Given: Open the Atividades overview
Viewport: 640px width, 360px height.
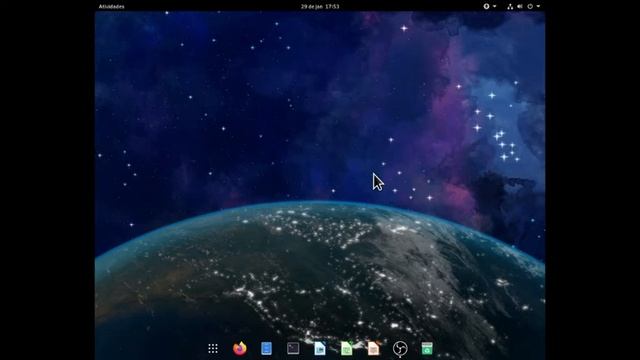Looking at the screenshot, I should [x=111, y=7].
